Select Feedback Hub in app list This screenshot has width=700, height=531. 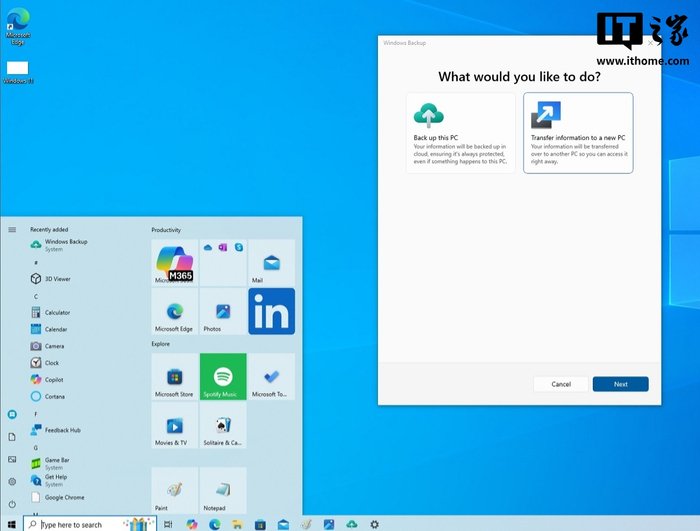pos(62,430)
